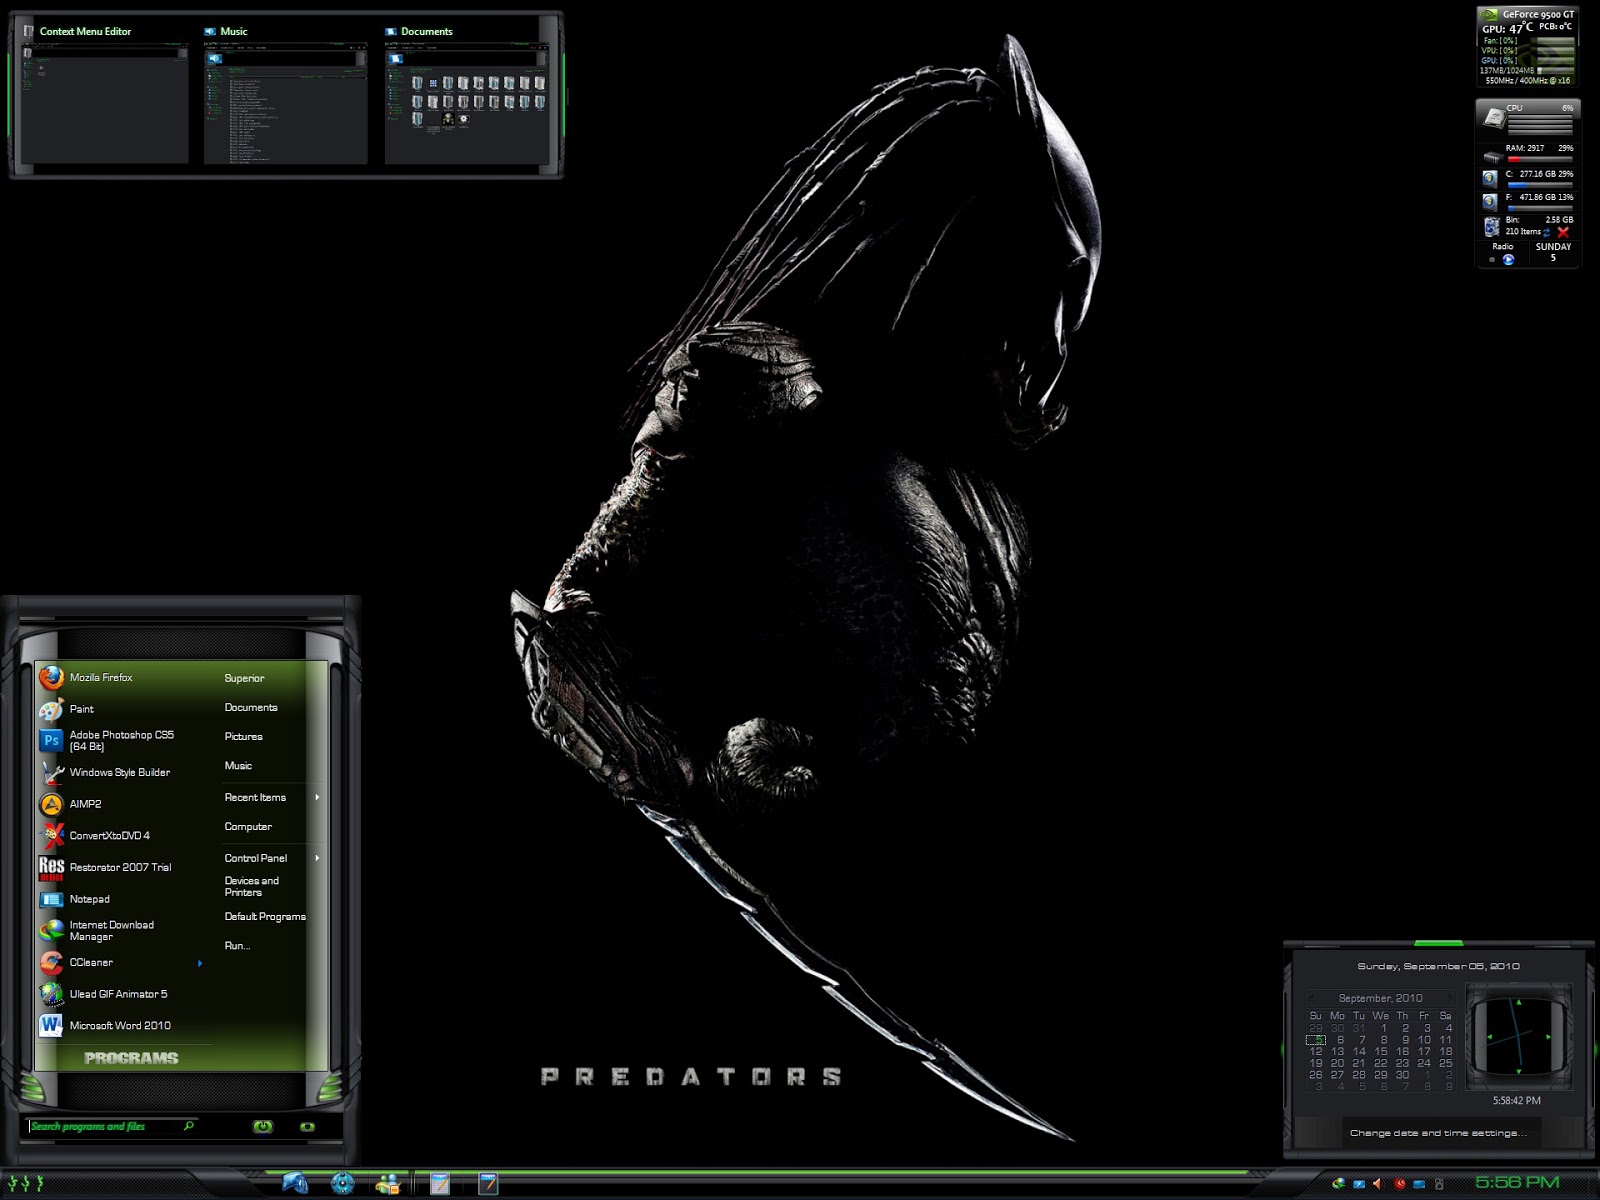Select September 15 in the calendar
Viewport: 1600px width, 1200px height.
click(x=1381, y=1051)
